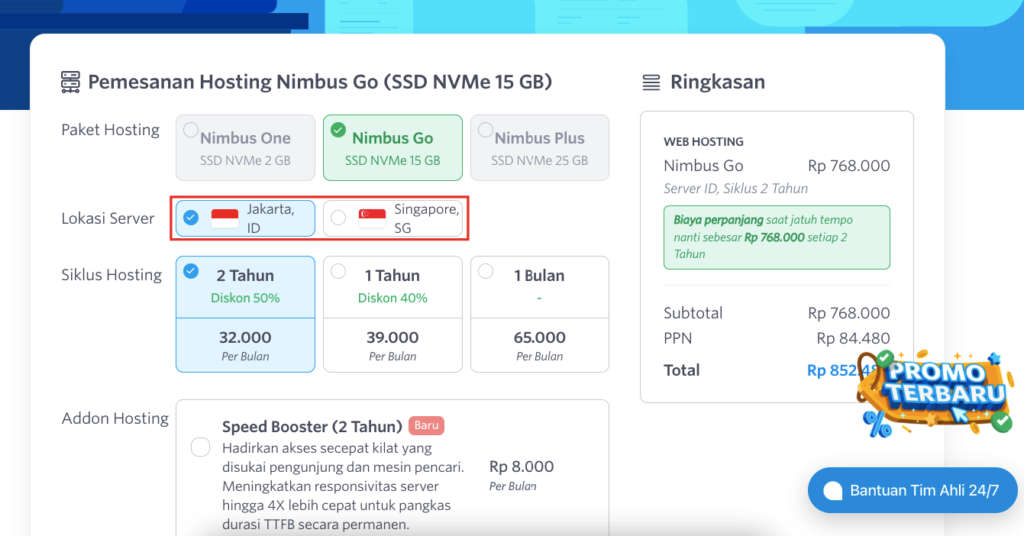Click the chat bubble icon in help button
1024x536 pixels.
point(833,491)
